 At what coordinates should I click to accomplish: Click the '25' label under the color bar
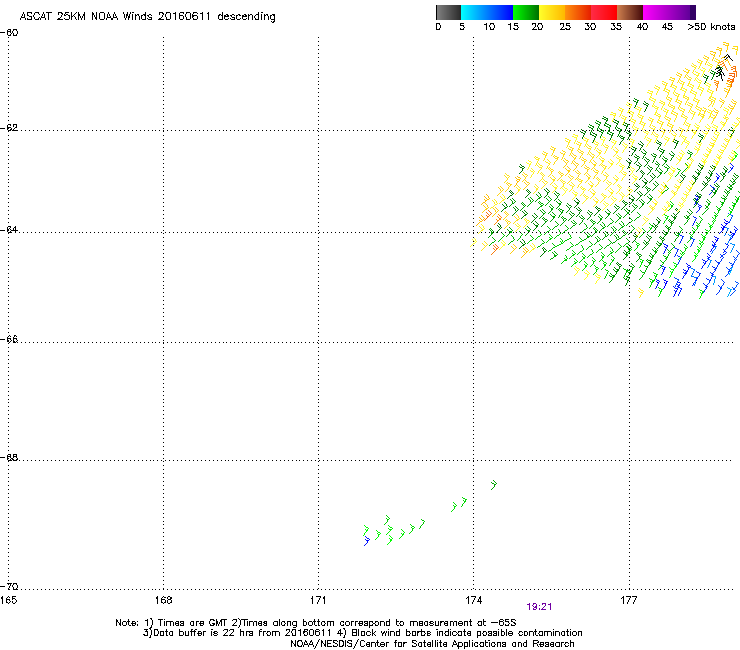565,27
